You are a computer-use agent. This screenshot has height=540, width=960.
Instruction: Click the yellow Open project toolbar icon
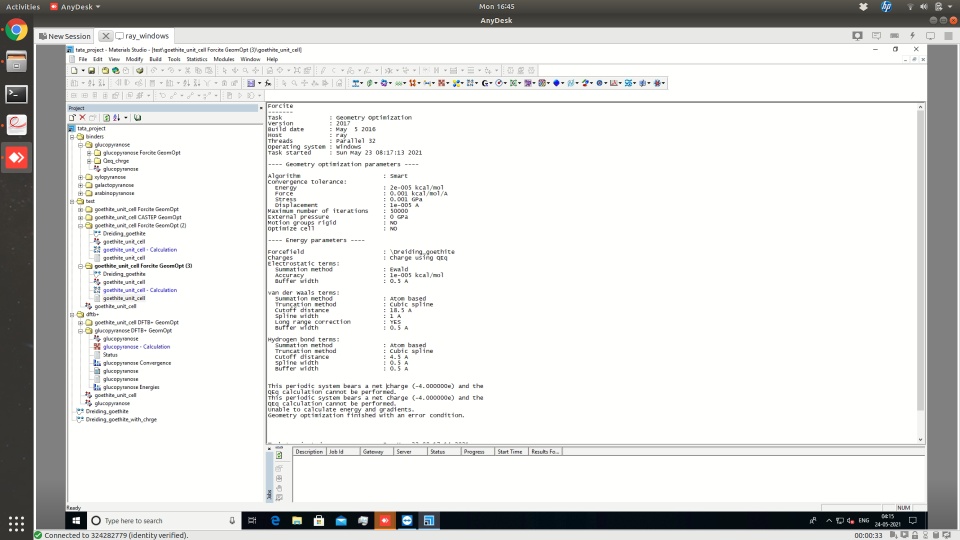105,70
